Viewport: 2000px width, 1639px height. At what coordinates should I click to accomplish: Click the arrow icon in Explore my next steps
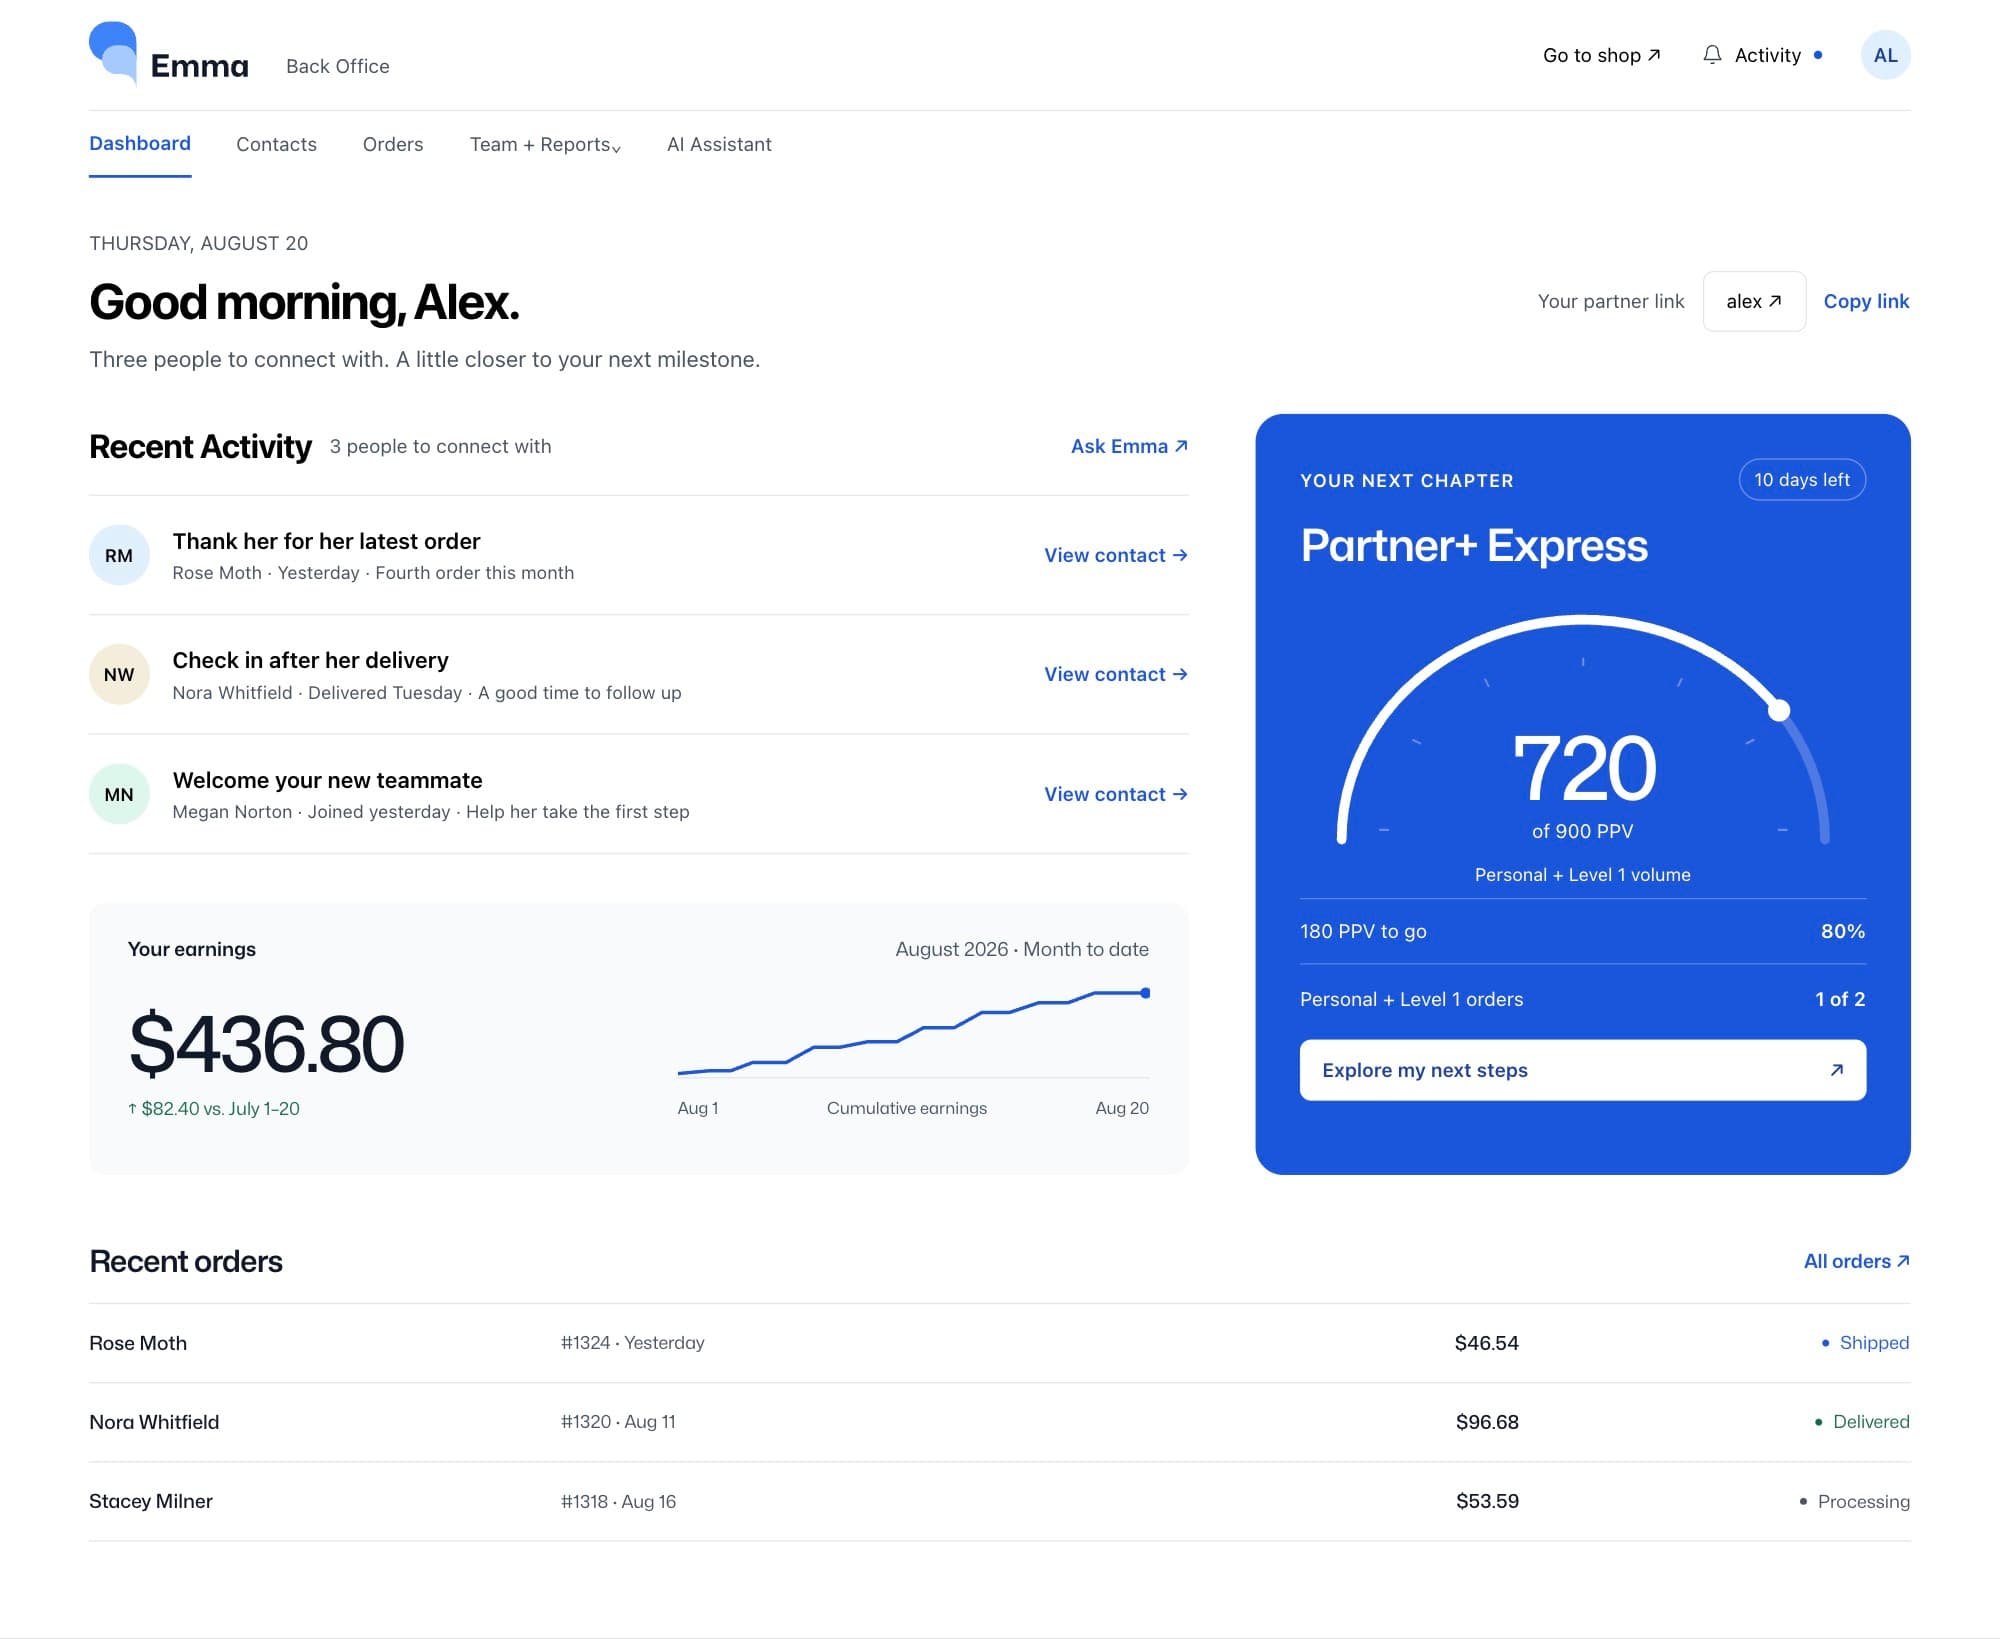[x=1836, y=1070]
